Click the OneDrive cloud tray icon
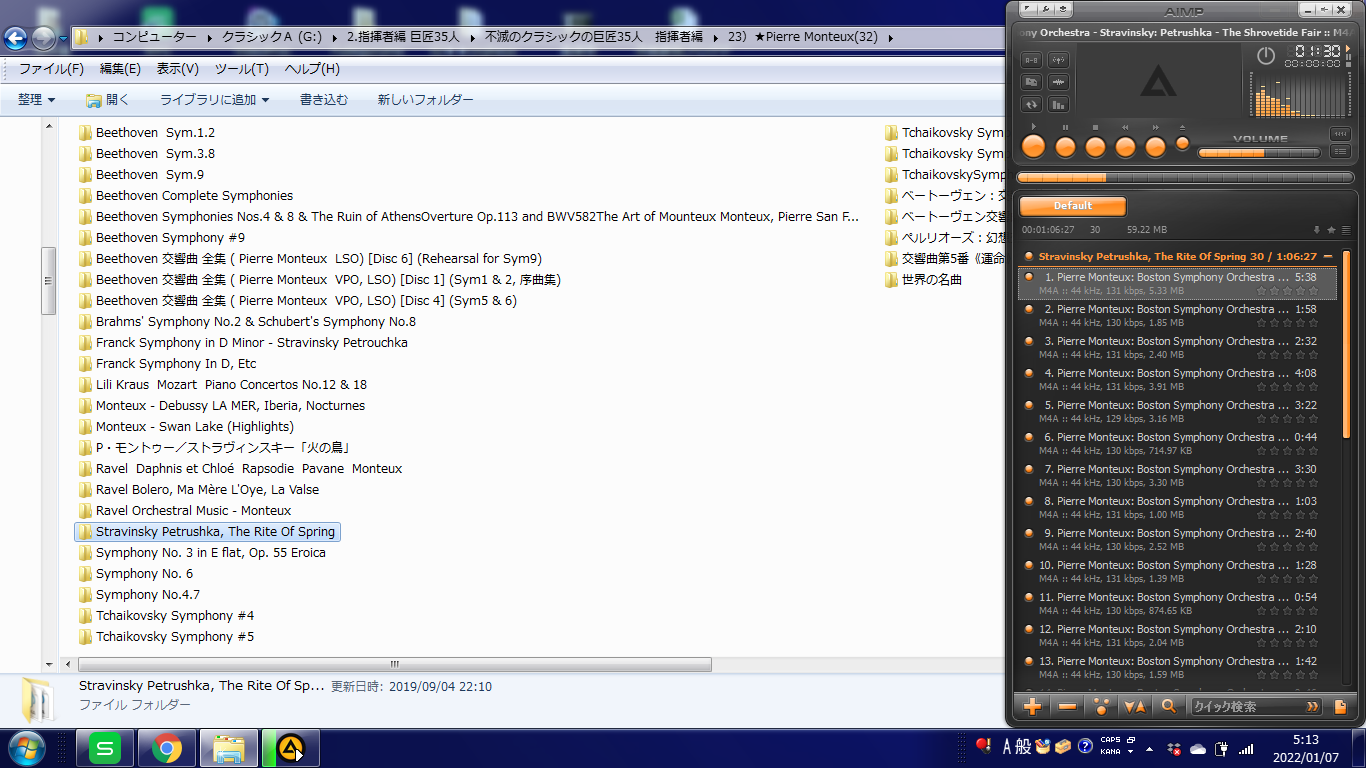1366x768 pixels. tap(1197, 748)
